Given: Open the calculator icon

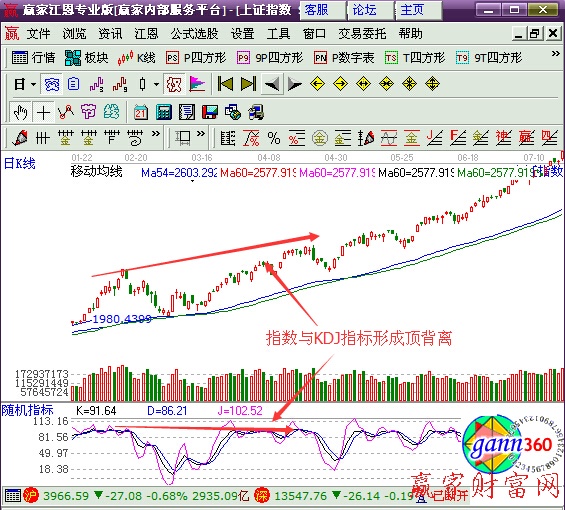Looking at the screenshot, I should pos(164,112).
